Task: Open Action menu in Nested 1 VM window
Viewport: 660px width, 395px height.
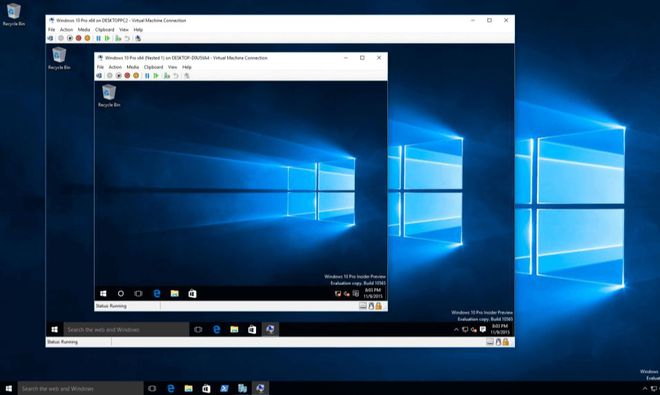Action: coord(115,67)
